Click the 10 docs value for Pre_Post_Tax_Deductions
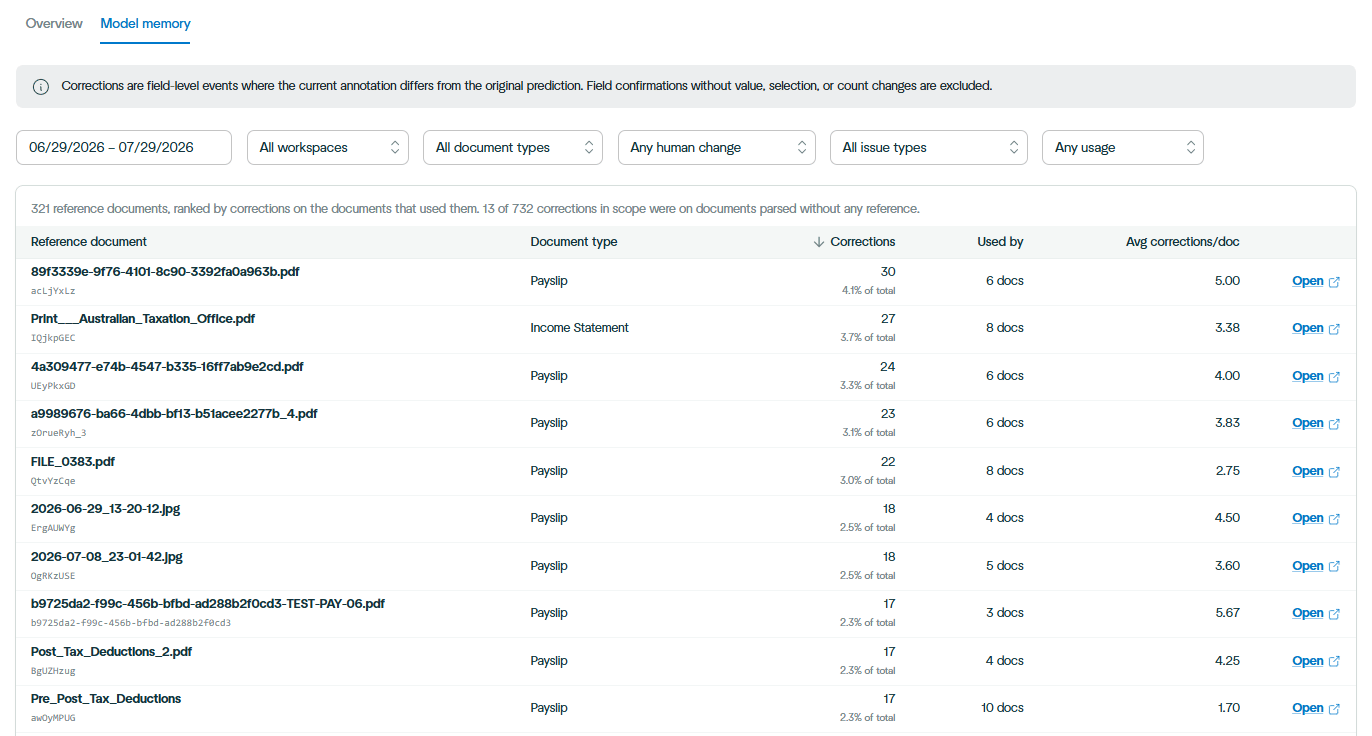Viewport: 1372px width, 736px height. pos(1002,708)
